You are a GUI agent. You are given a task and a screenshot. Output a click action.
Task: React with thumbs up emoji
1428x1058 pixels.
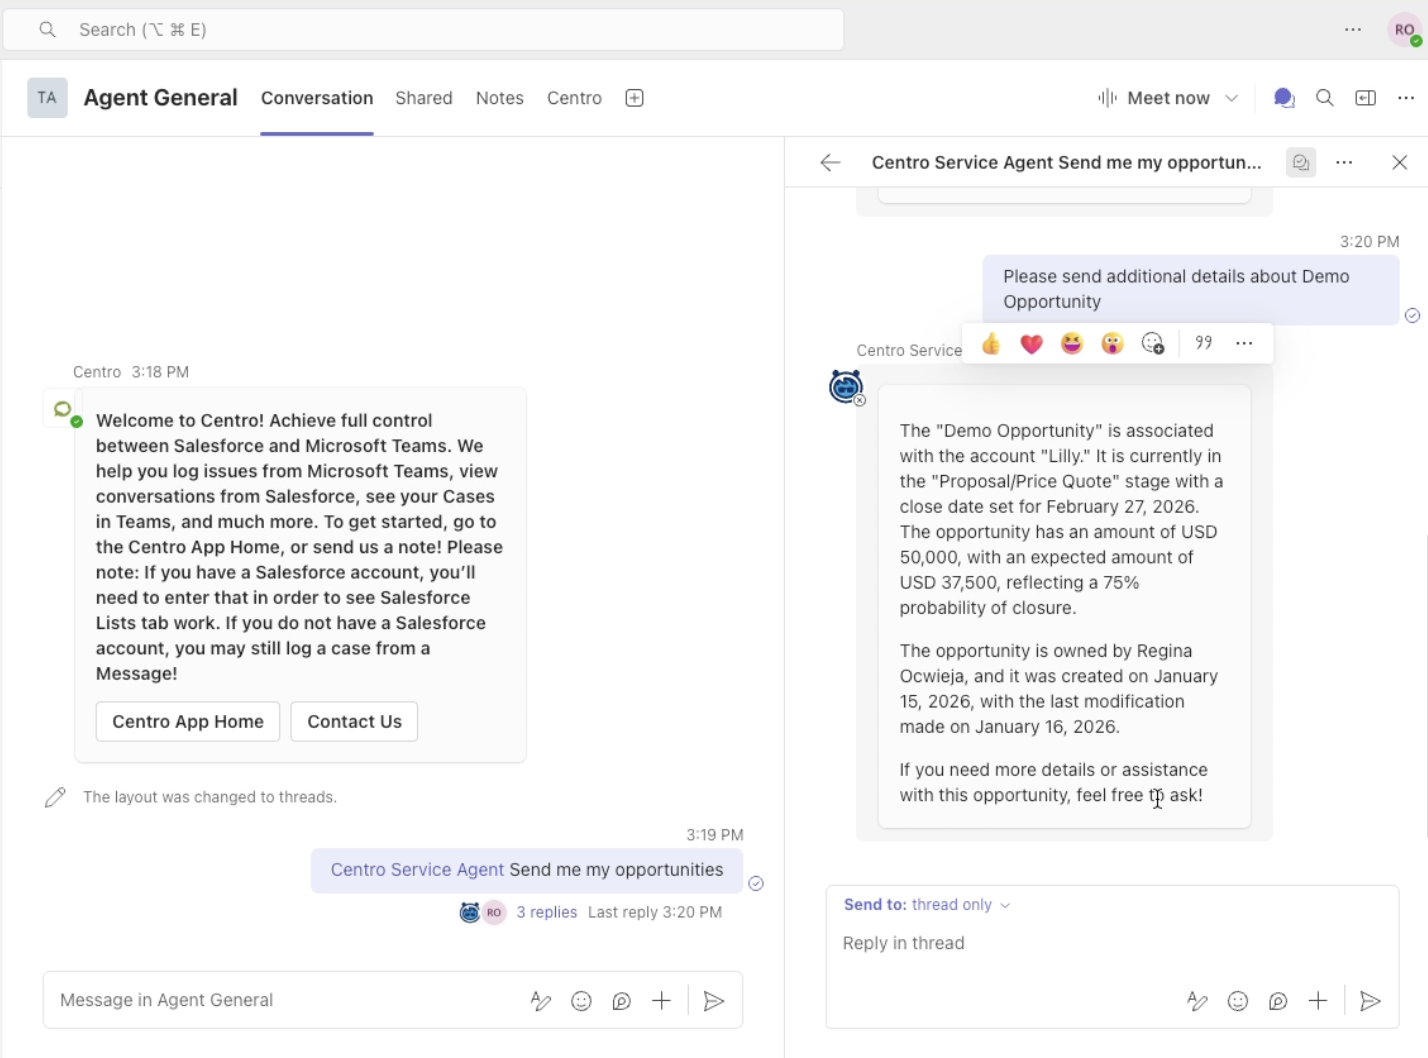click(991, 344)
